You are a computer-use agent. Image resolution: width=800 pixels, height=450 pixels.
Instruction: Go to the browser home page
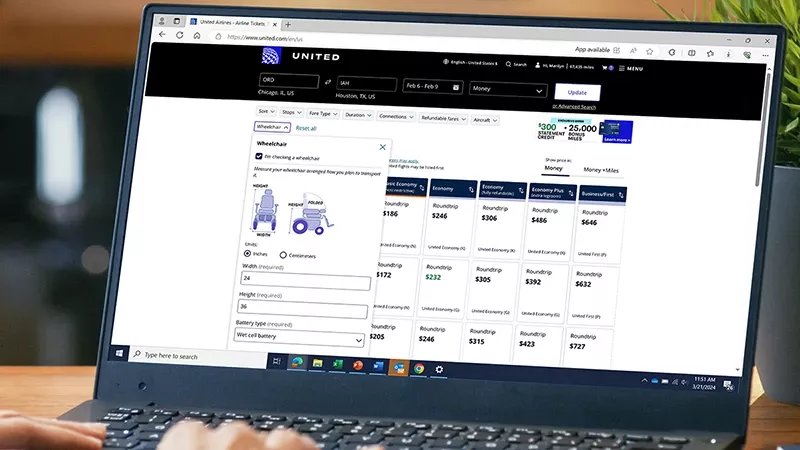click(x=197, y=36)
